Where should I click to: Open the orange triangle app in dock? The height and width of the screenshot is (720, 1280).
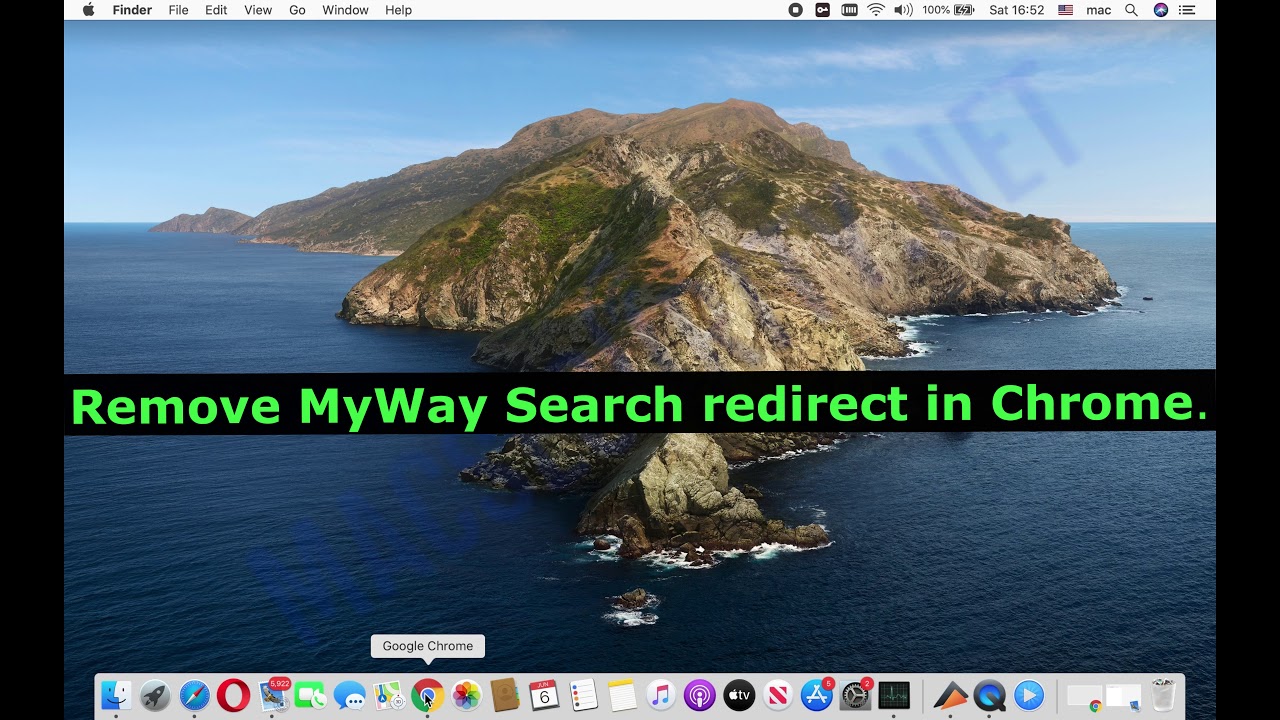951,695
